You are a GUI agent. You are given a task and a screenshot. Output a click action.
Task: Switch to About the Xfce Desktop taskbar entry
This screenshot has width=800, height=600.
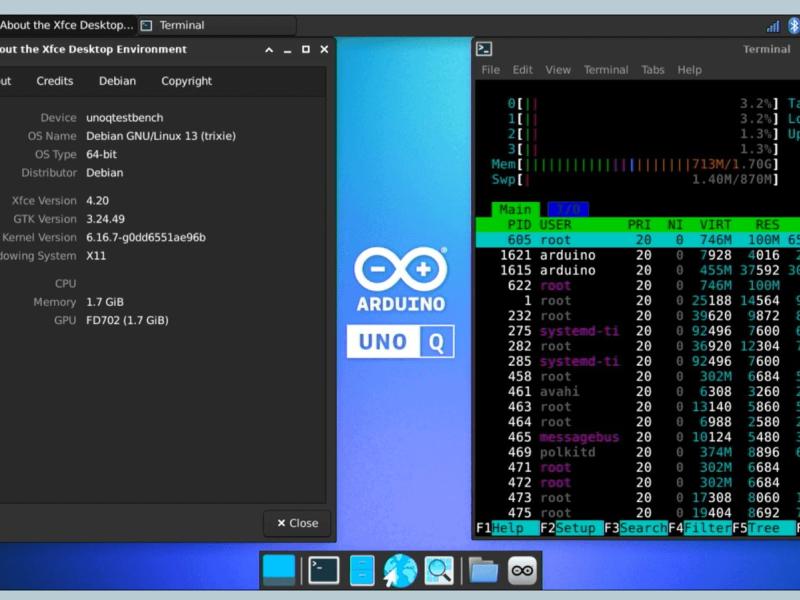(68, 26)
